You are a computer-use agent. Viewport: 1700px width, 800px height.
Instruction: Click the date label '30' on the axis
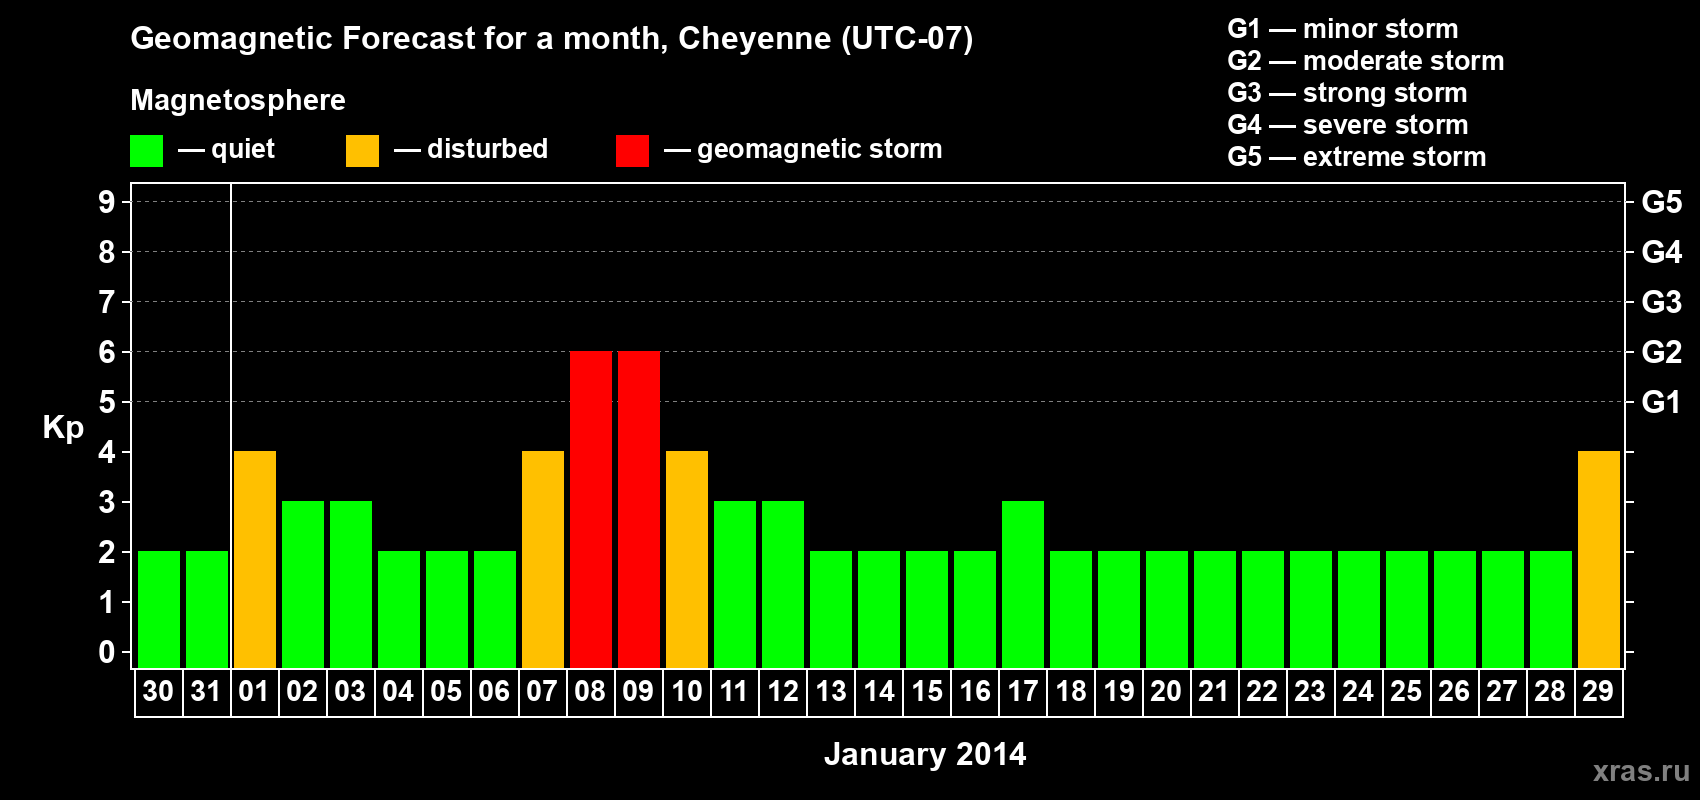point(158,691)
